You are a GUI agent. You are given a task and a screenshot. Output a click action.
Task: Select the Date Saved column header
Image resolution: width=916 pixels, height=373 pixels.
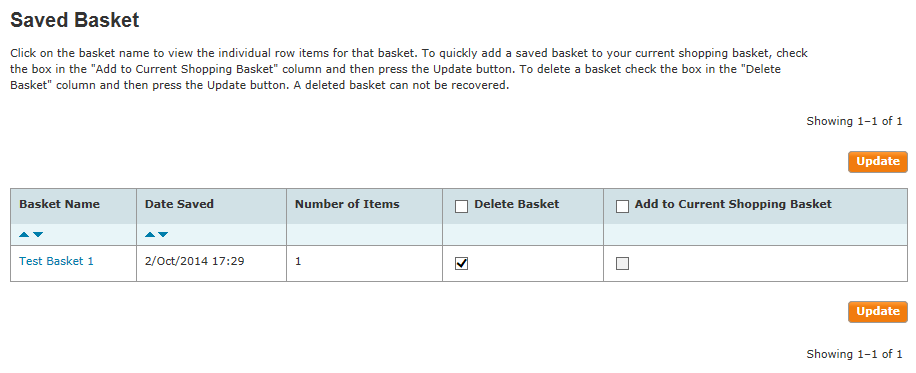pos(179,204)
